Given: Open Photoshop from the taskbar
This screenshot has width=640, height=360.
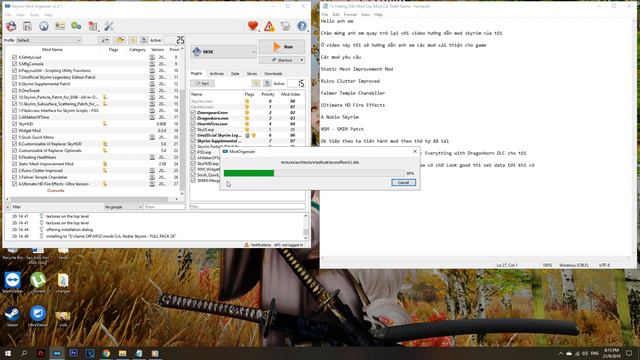Looking at the screenshot, I should click(x=73, y=353).
